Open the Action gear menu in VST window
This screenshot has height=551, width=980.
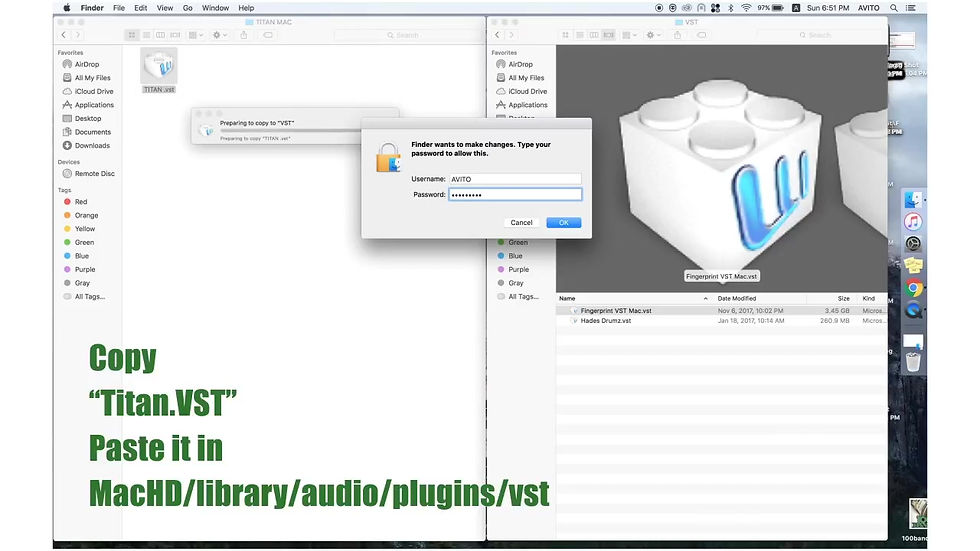point(653,35)
